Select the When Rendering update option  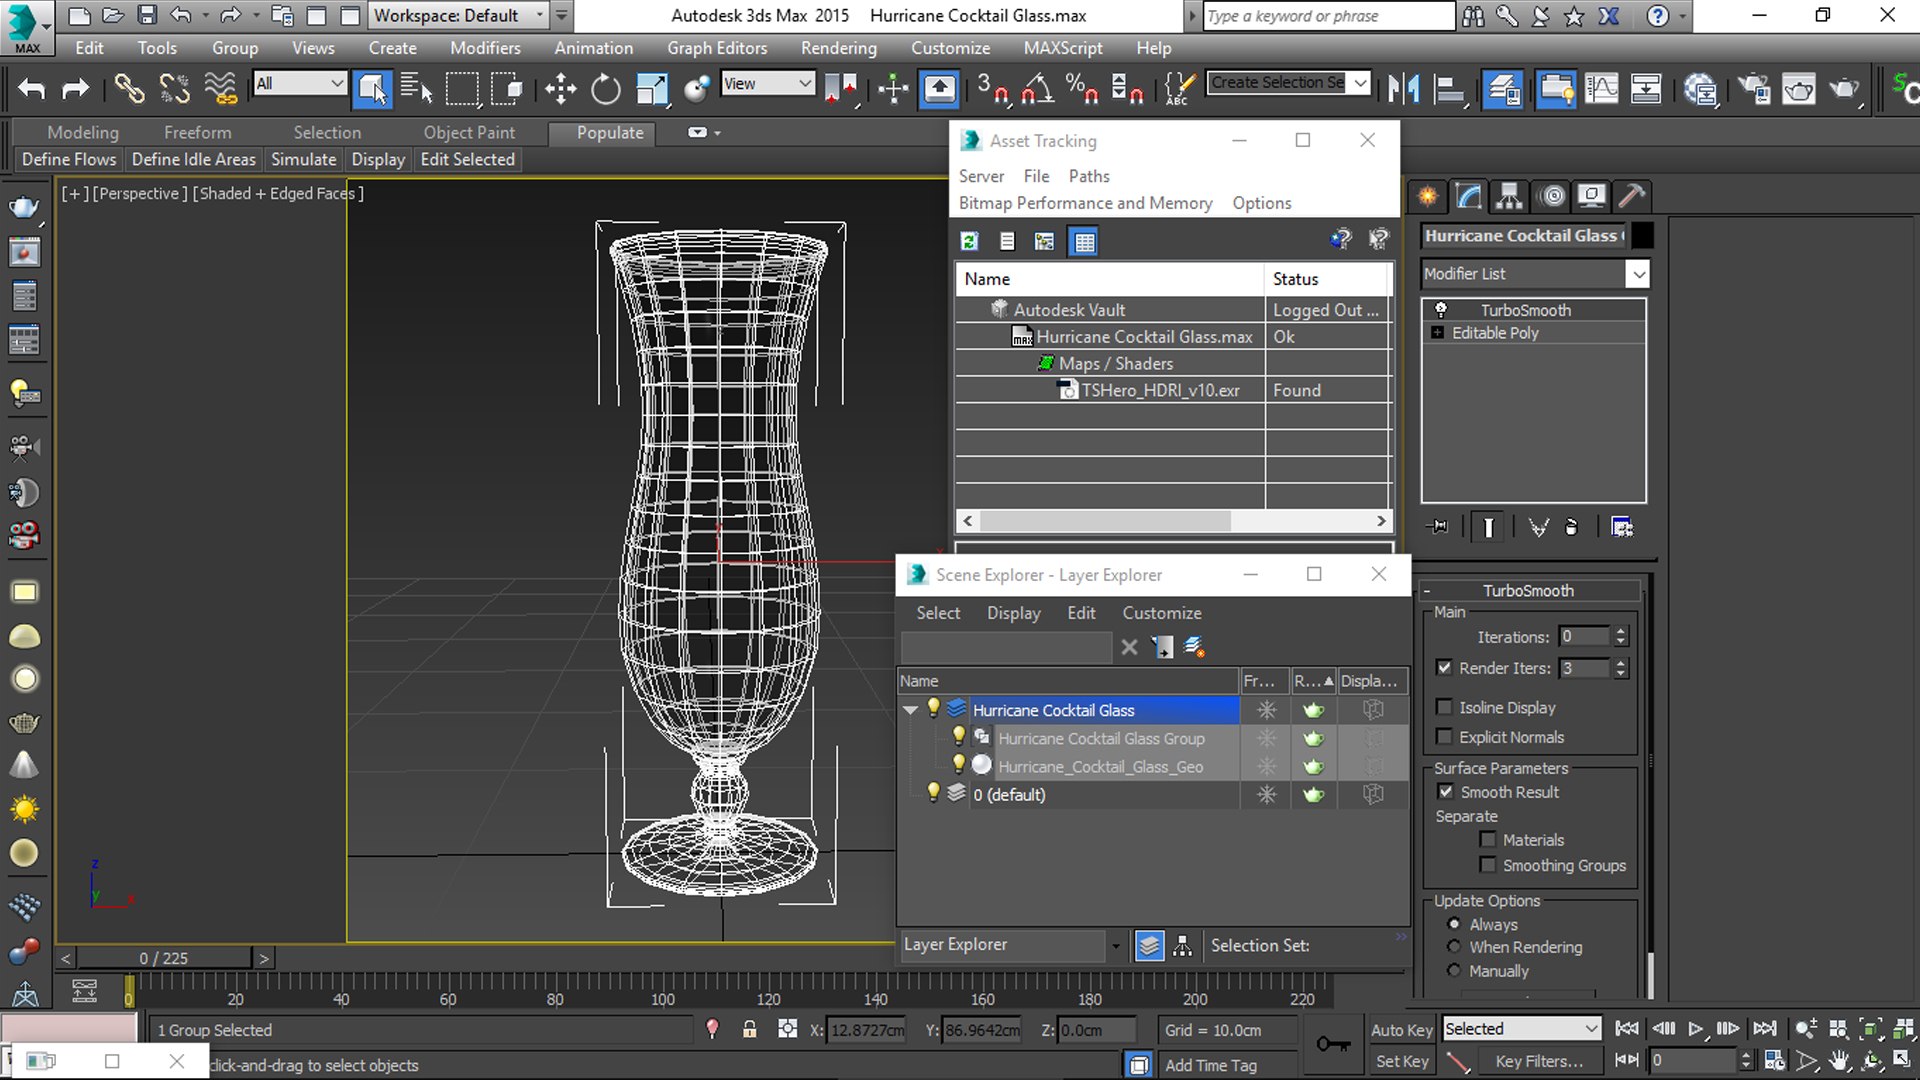click(1454, 947)
